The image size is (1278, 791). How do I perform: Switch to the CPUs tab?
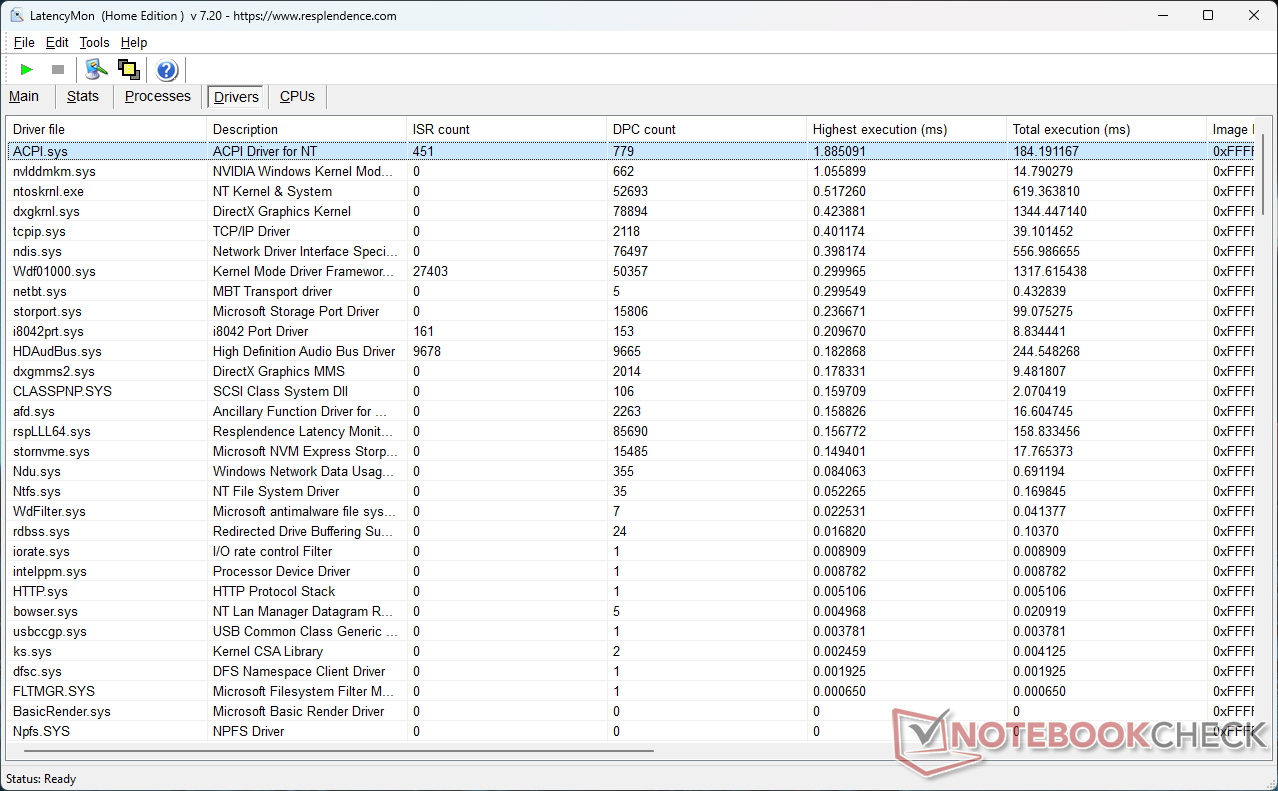[x=297, y=96]
